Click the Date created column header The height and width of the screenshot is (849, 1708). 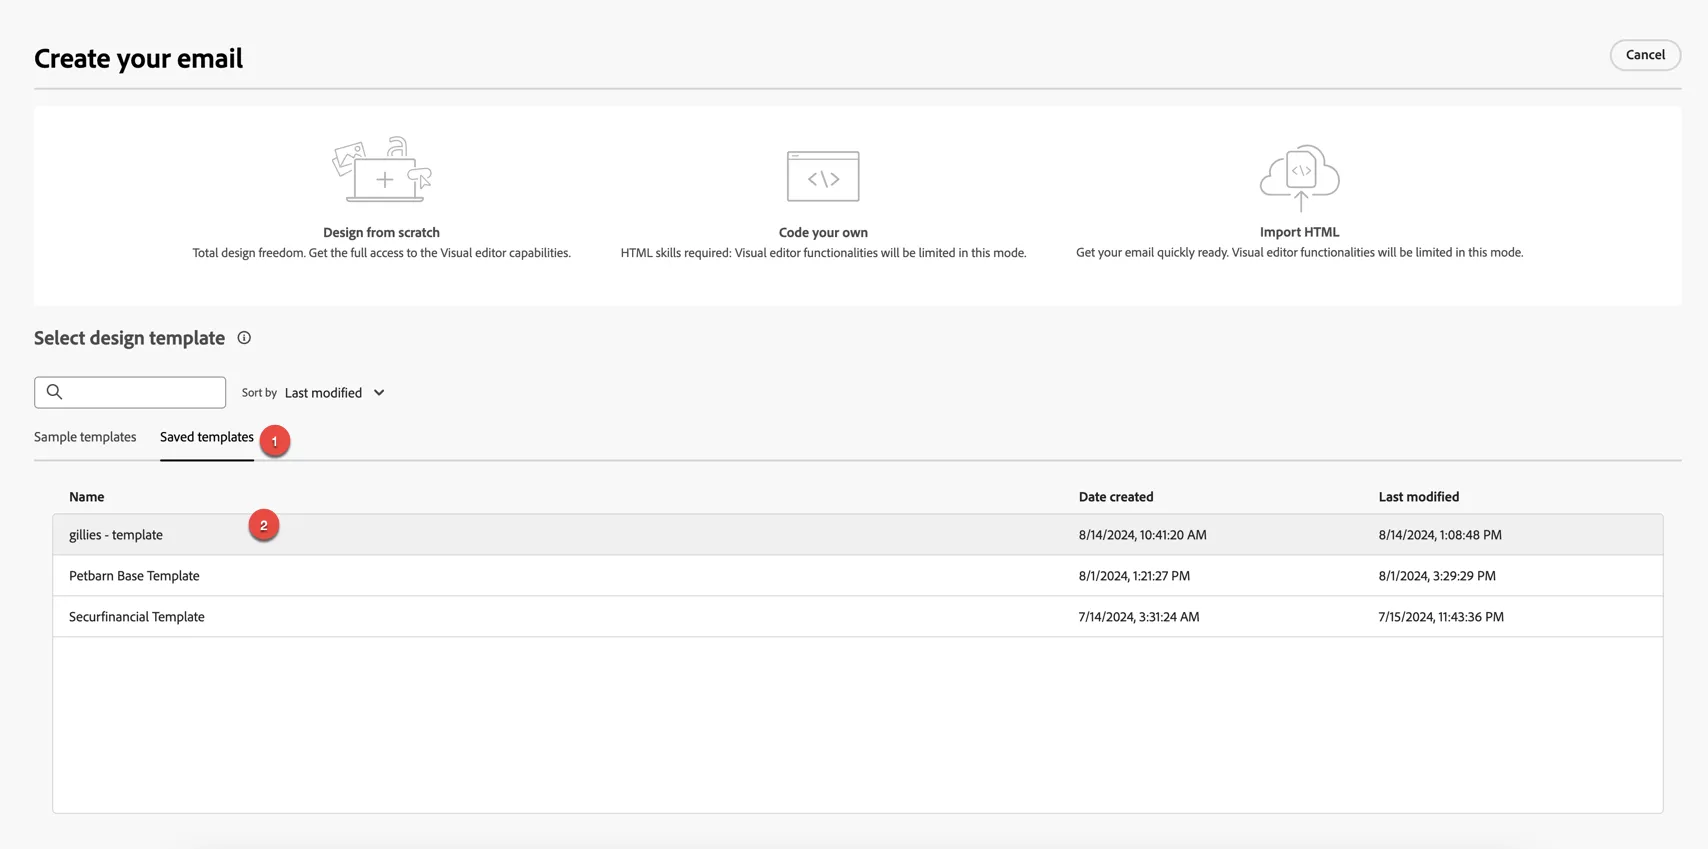(1116, 497)
